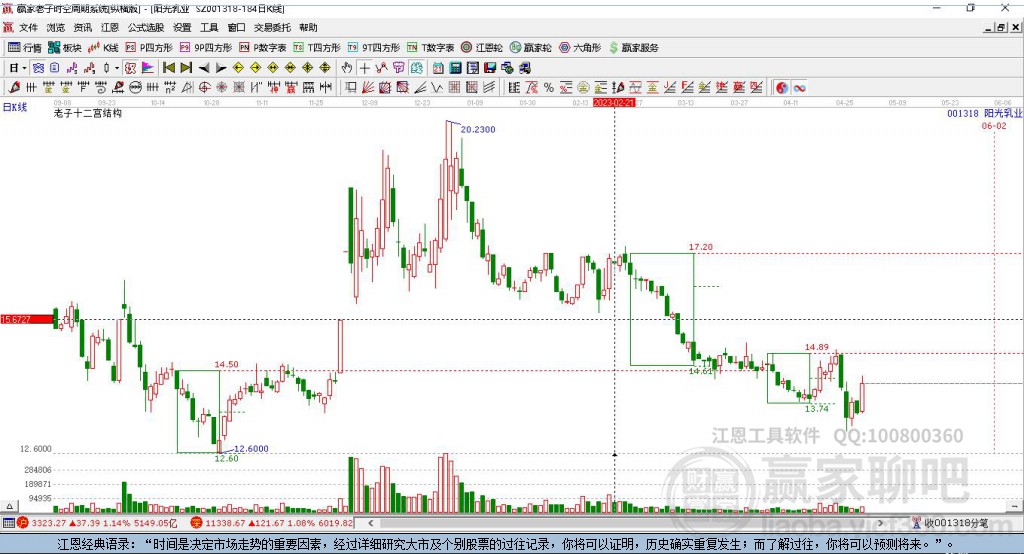Open the T数字表 tool
The image size is (1024, 554).
(x=430, y=48)
